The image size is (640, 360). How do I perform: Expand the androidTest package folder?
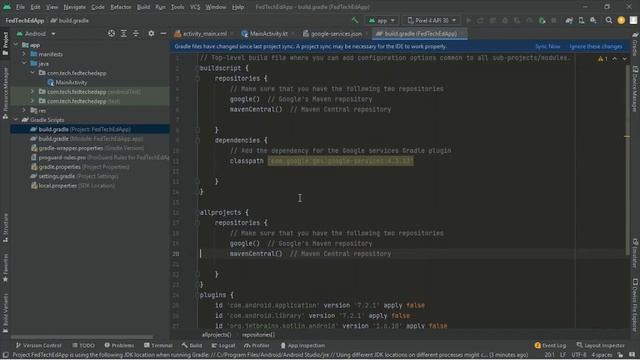point(33,91)
